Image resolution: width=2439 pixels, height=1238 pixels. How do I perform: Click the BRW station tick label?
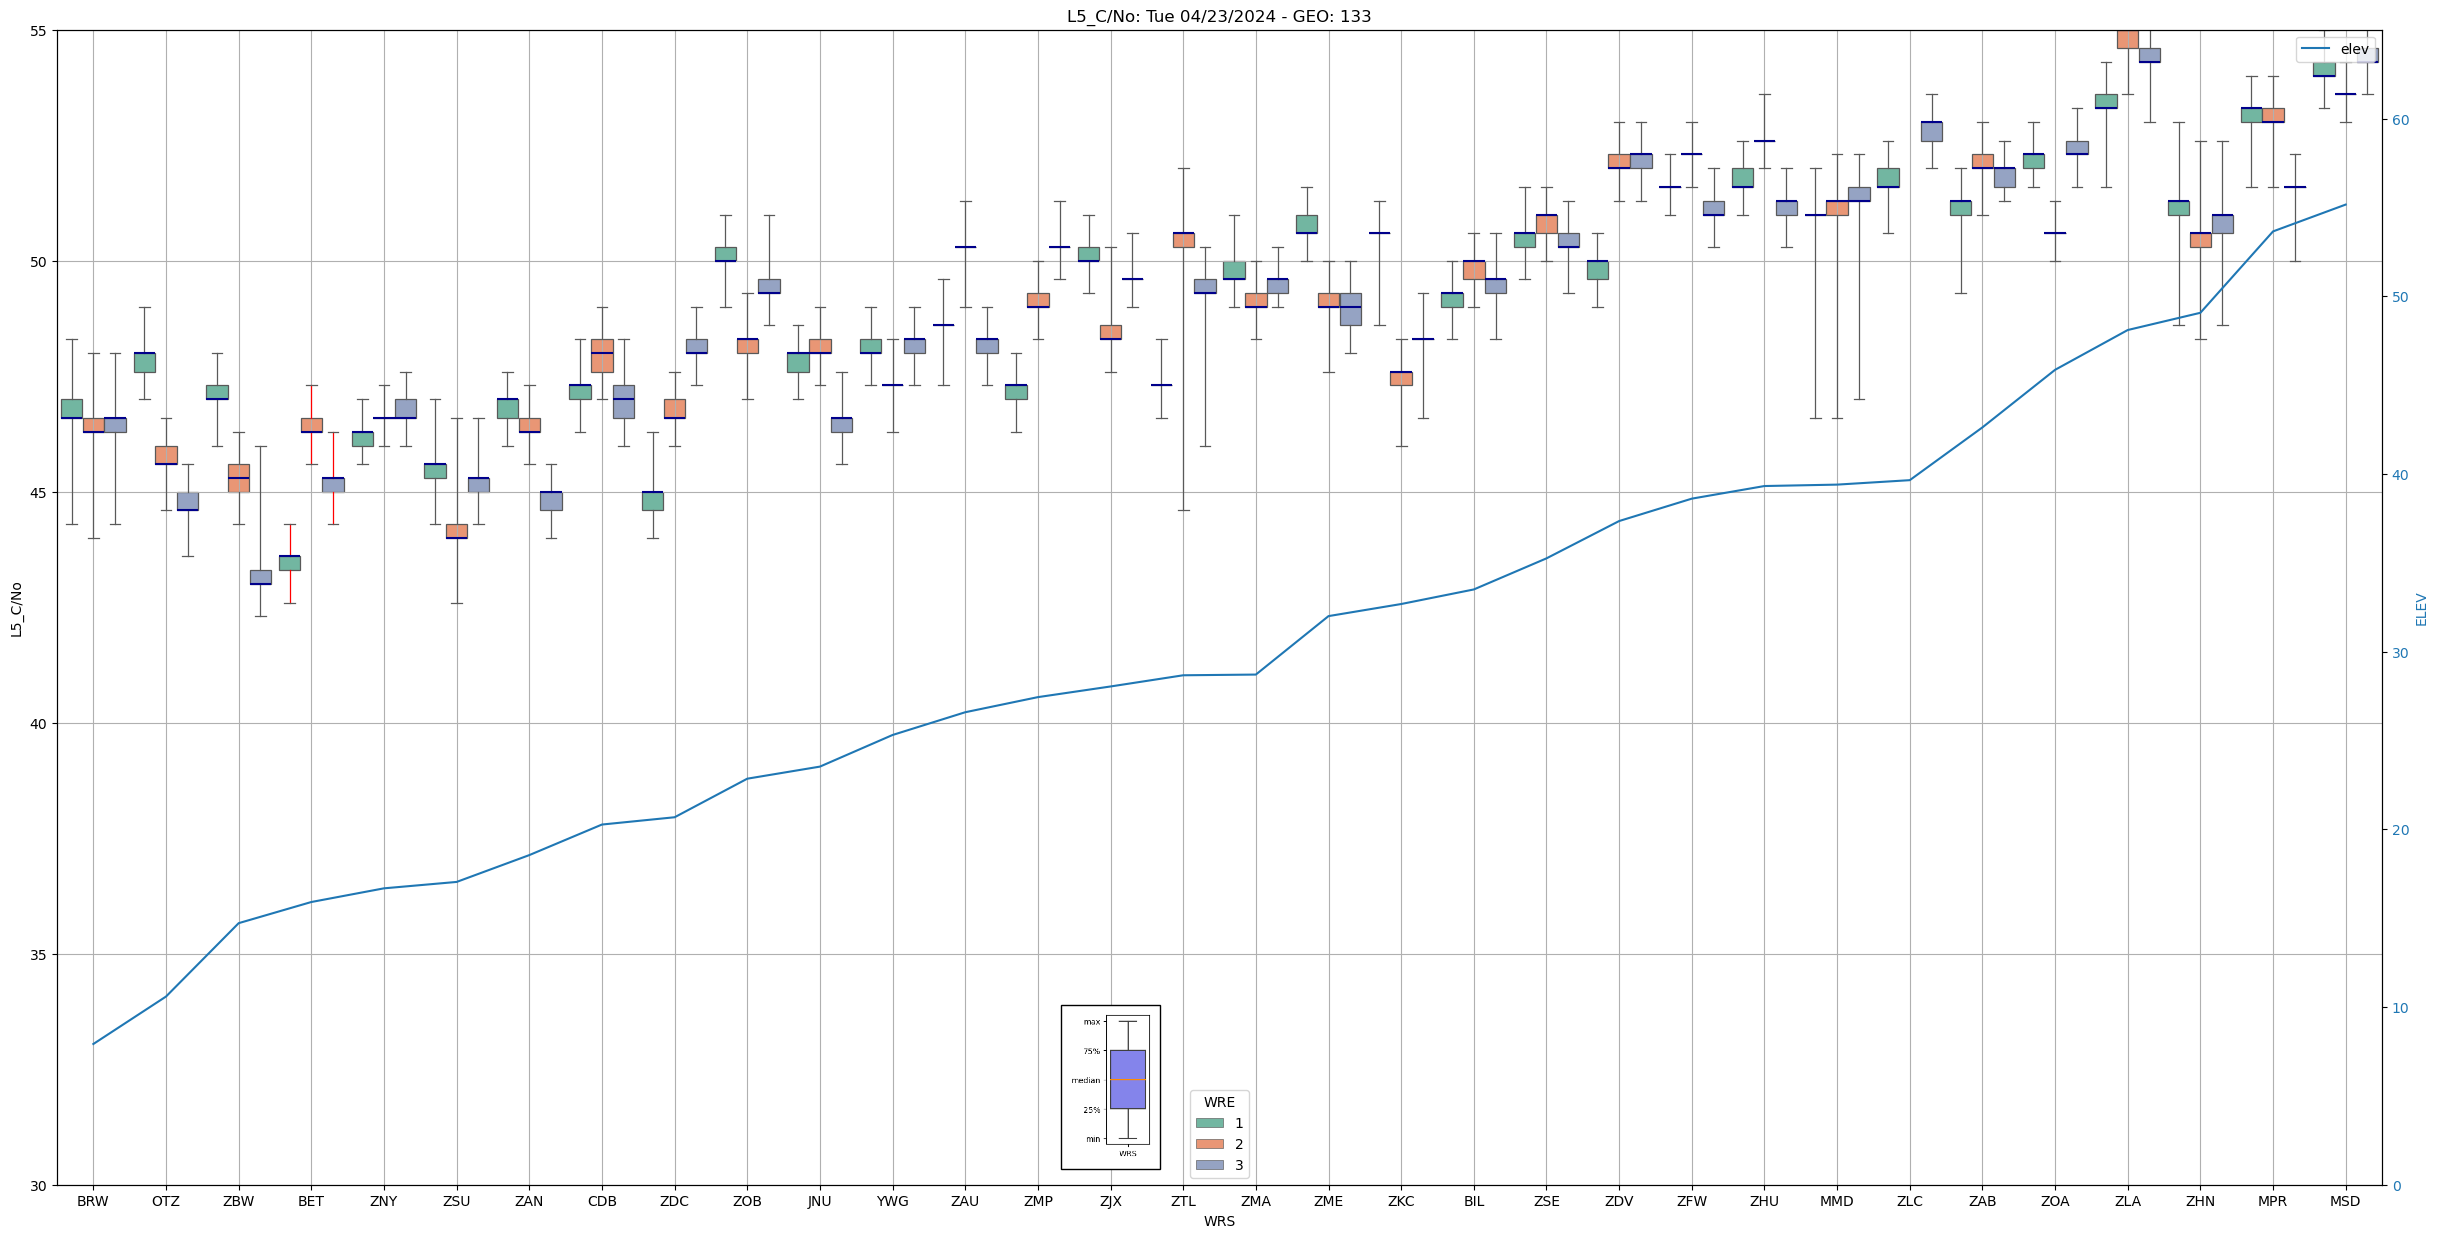click(x=93, y=1201)
